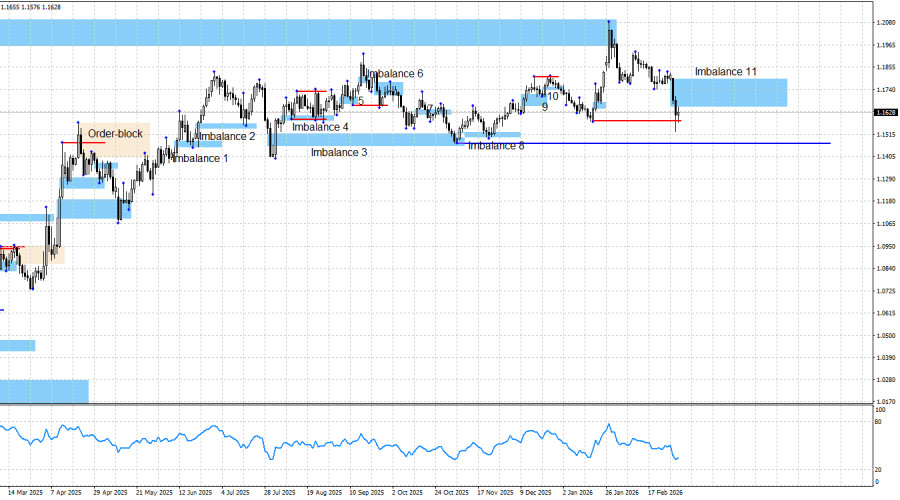Click the 4 Jul 2025 date label
Viewport: 900px width, 500px height.
[x=235, y=493]
